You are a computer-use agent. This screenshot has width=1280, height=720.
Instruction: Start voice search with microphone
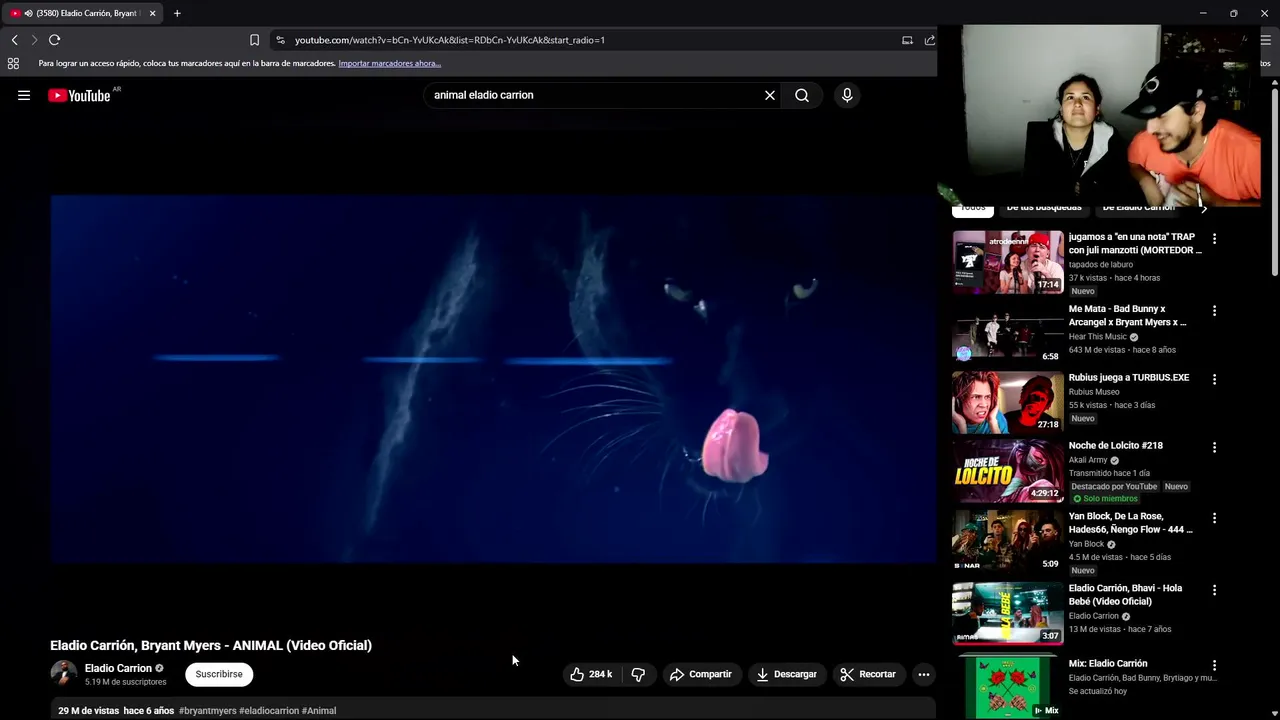pyautogui.click(x=847, y=95)
